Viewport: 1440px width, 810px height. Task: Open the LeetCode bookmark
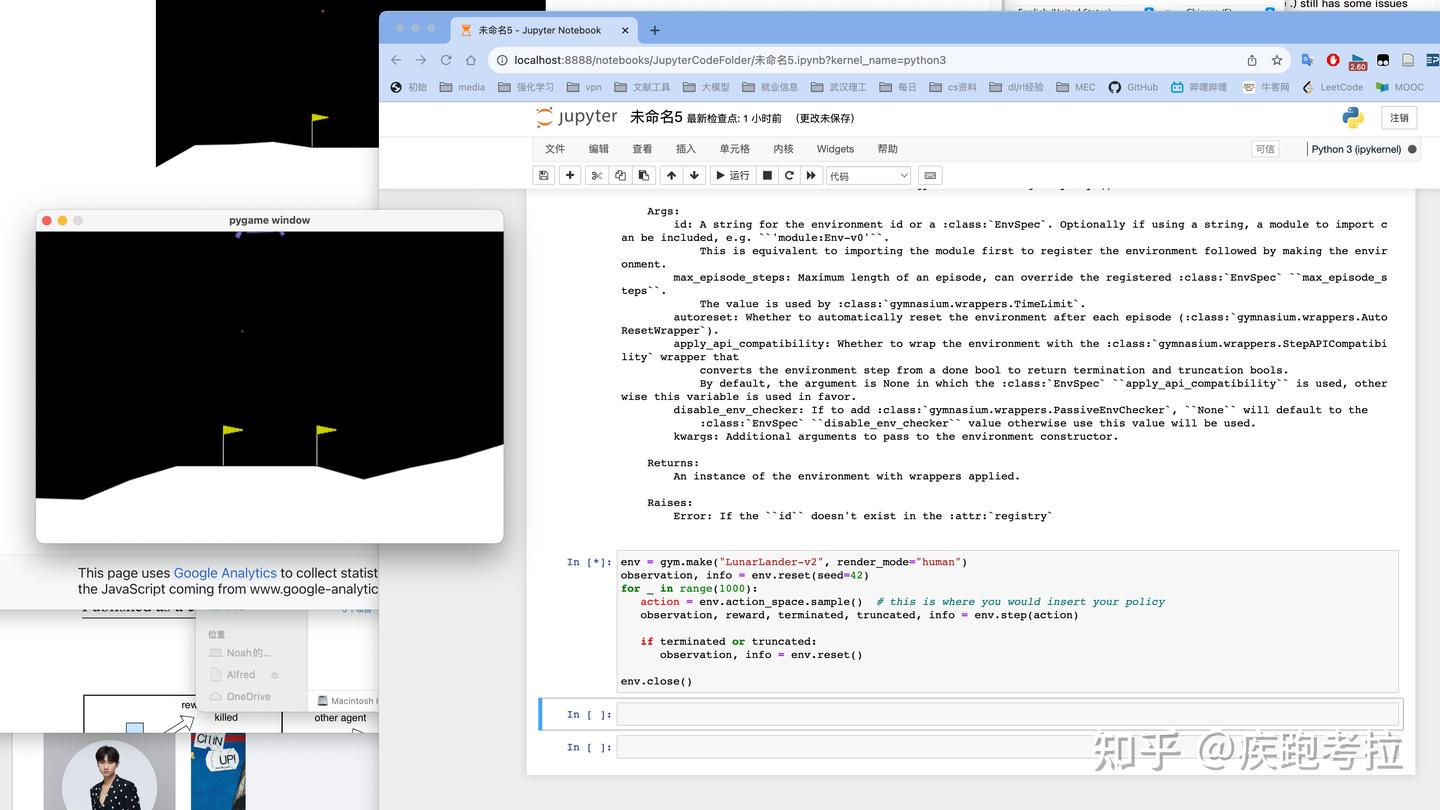(x=1333, y=87)
